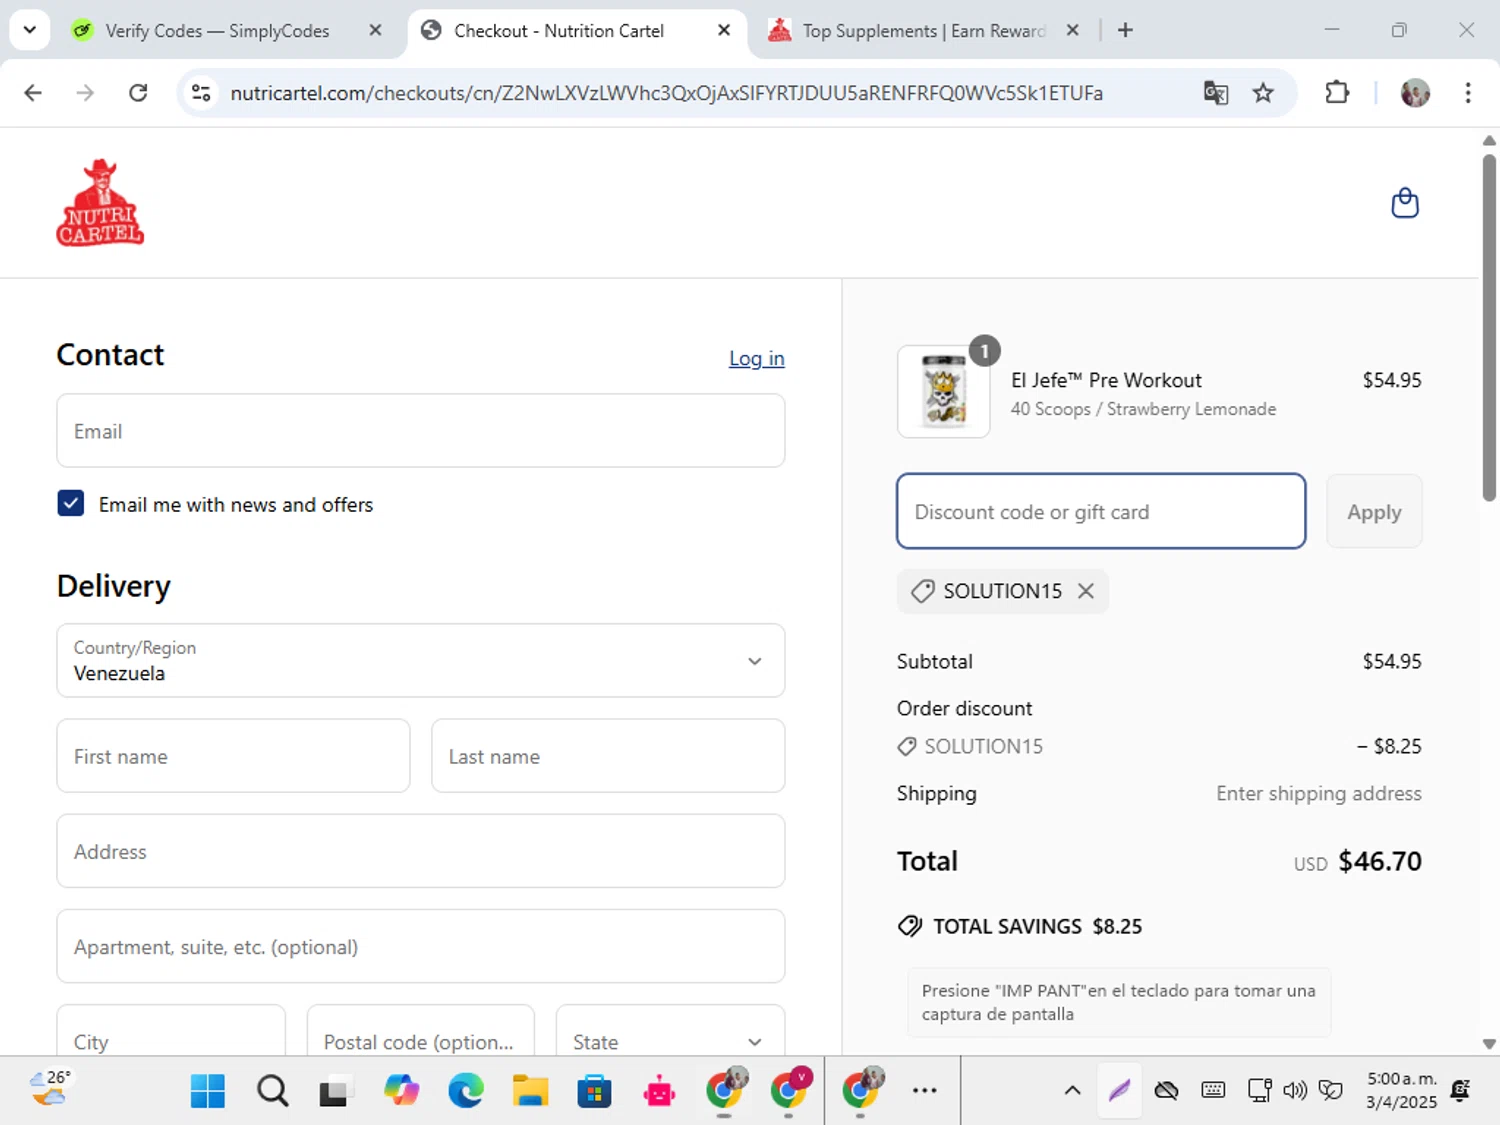Open the Windows Start menu
This screenshot has width=1500, height=1125.
point(208,1091)
